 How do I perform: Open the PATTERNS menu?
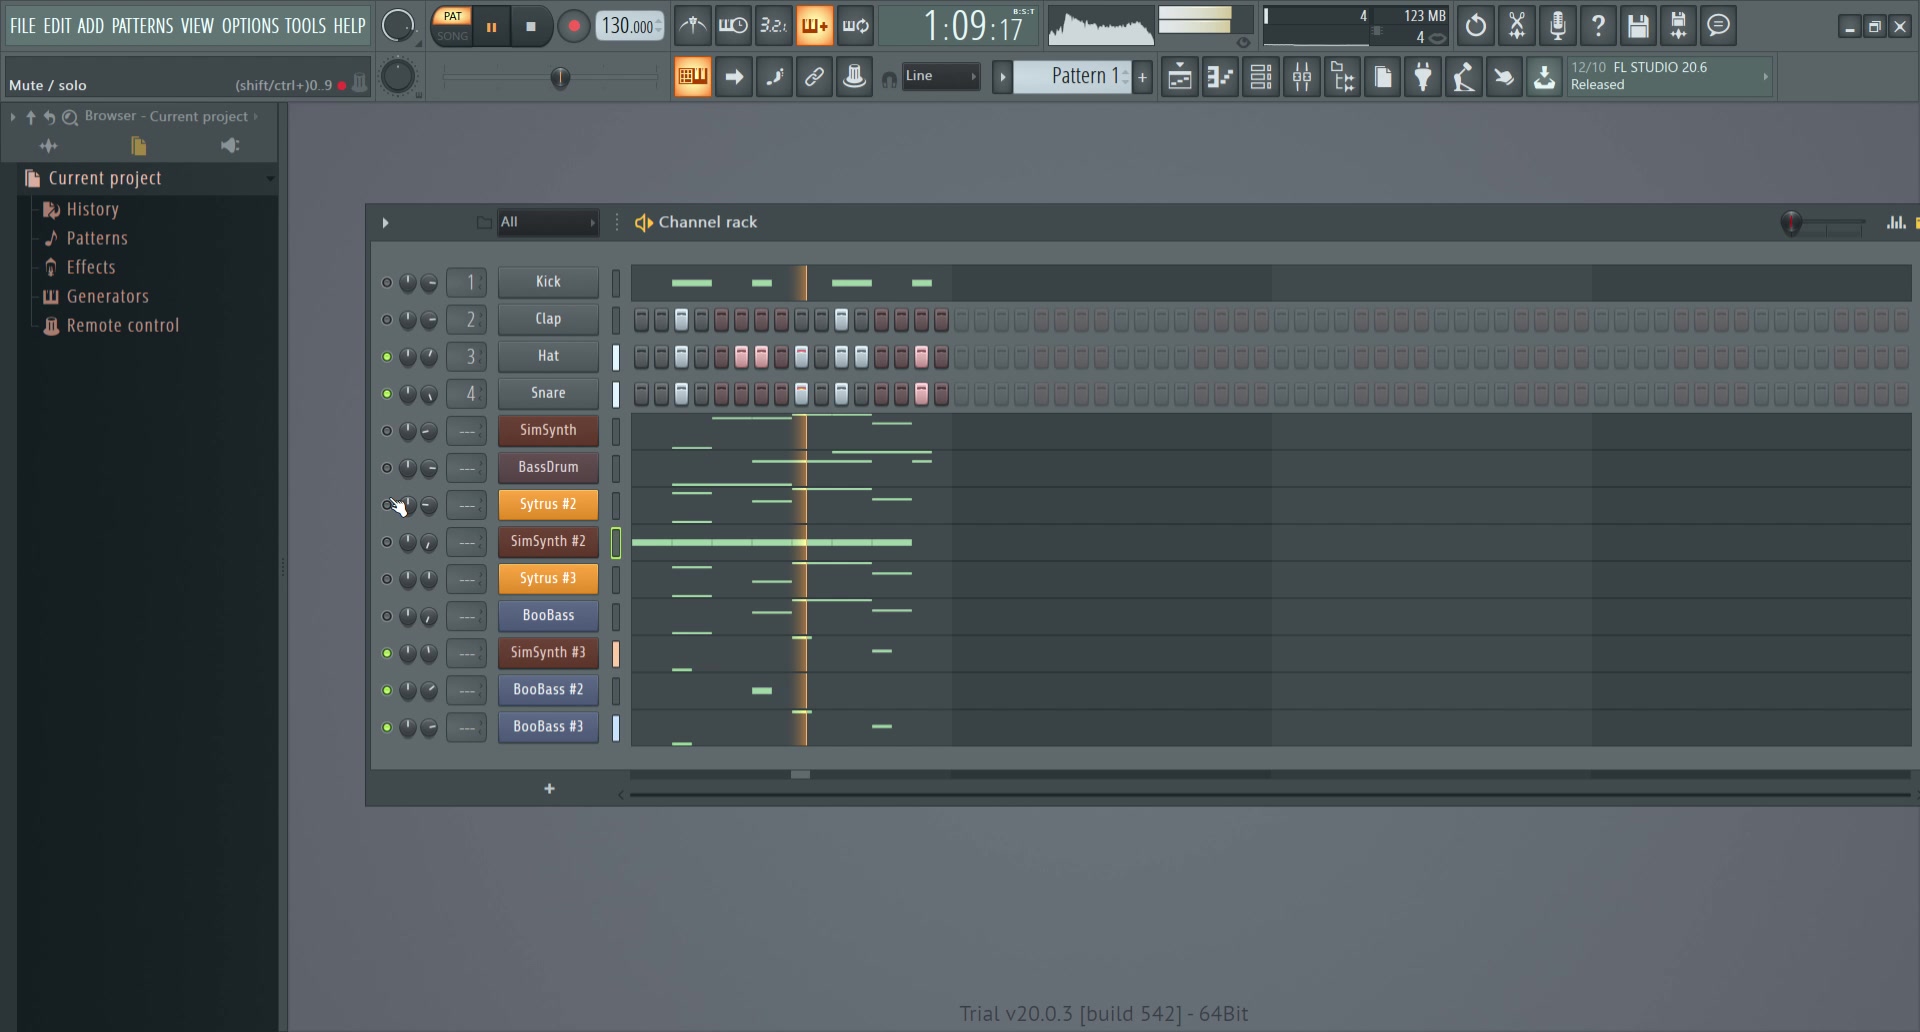pyautogui.click(x=144, y=26)
